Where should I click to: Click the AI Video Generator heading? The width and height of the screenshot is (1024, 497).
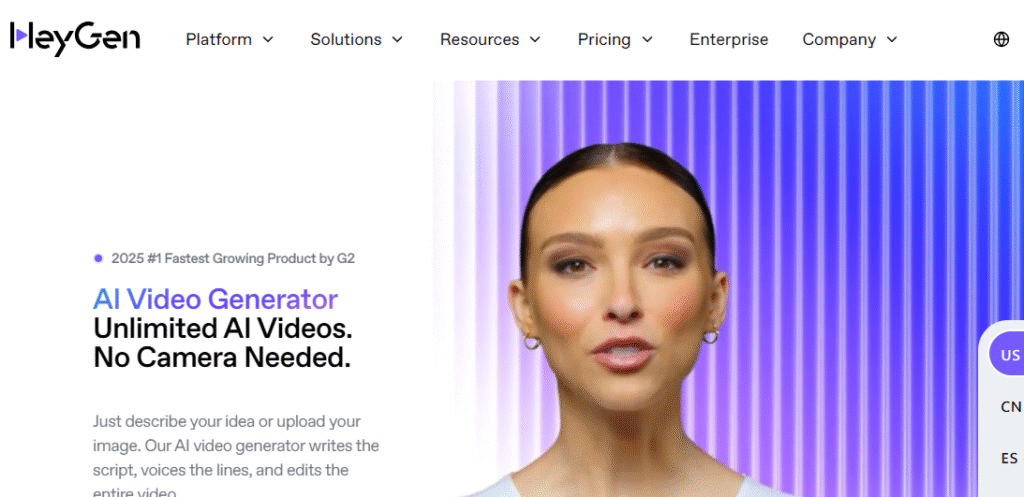(x=216, y=299)
